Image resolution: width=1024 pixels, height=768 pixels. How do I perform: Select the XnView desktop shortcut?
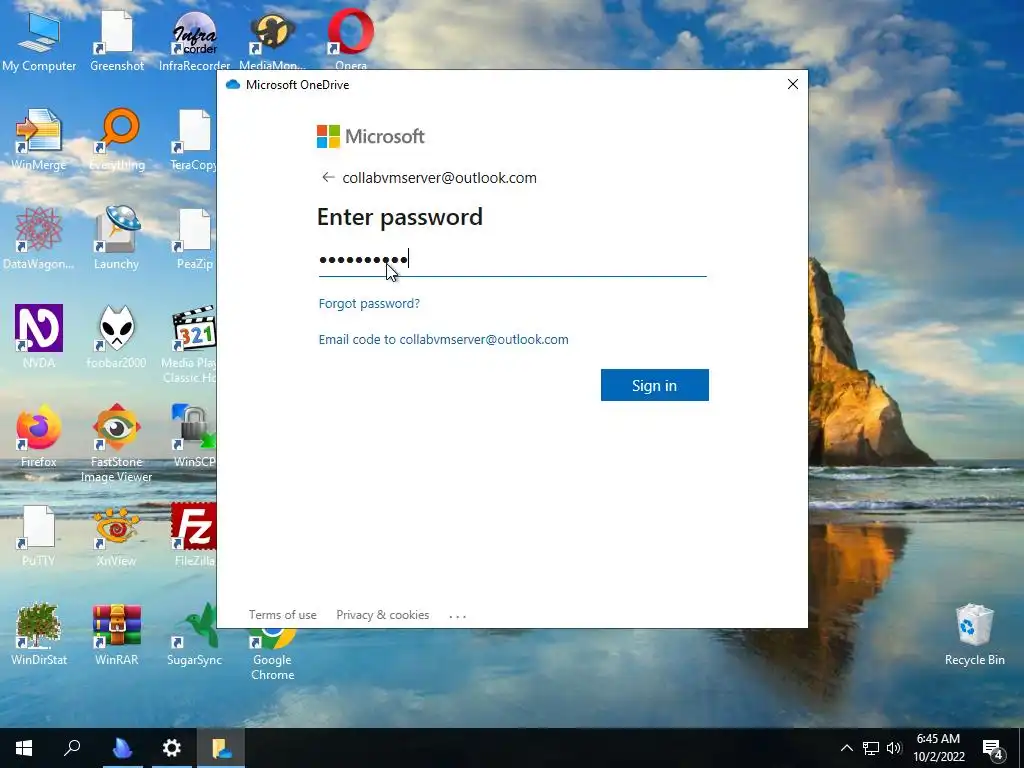116,536
